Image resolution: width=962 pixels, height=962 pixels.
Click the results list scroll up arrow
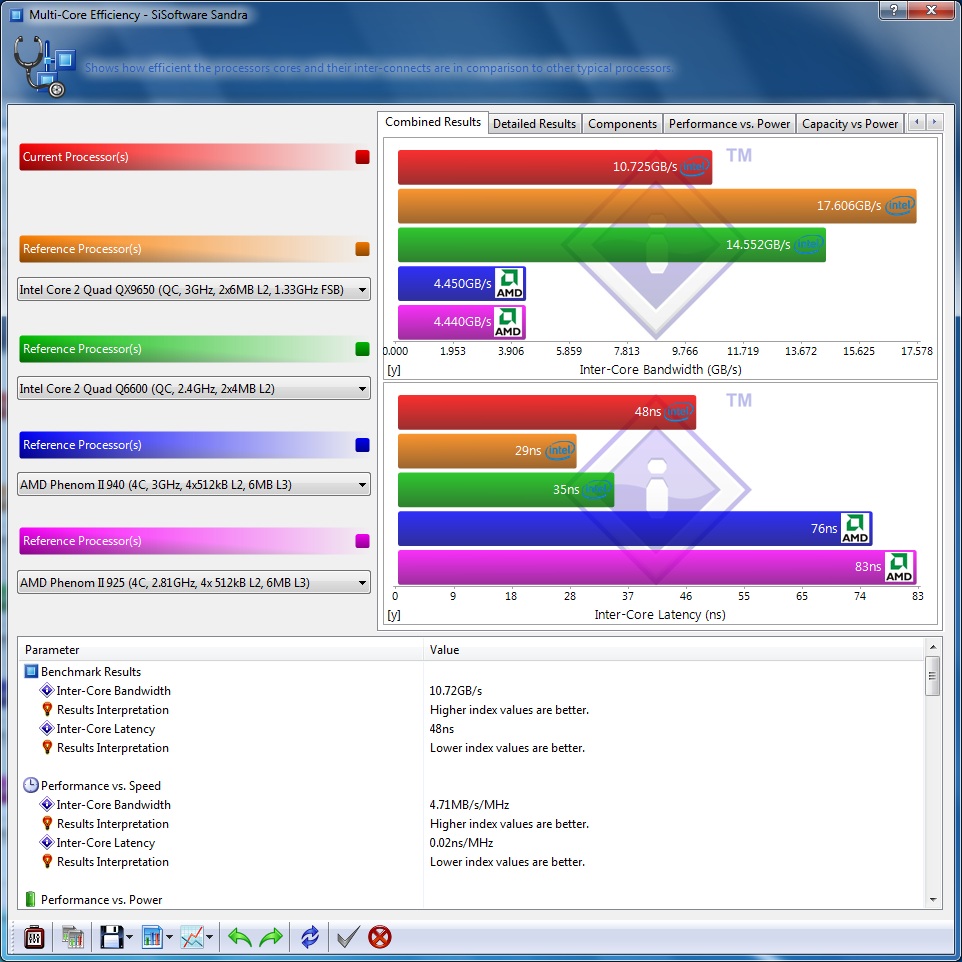coord(933,647)
